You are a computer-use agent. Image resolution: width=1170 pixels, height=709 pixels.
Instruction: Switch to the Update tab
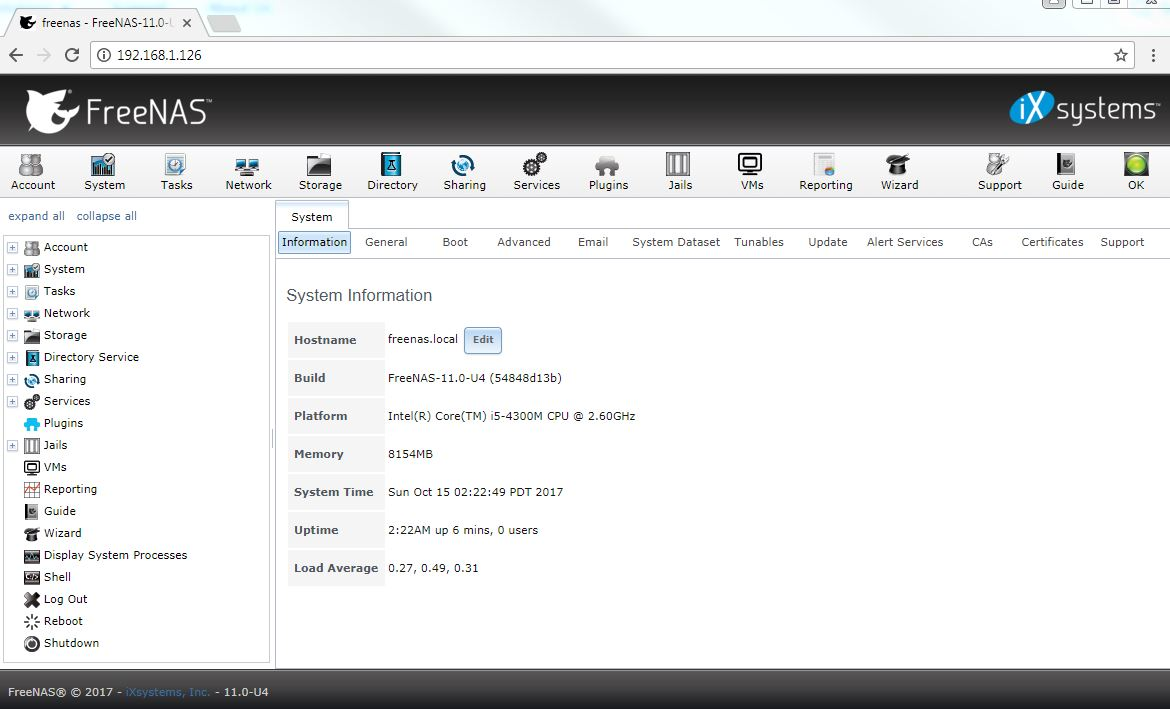(x=828, y=242)
